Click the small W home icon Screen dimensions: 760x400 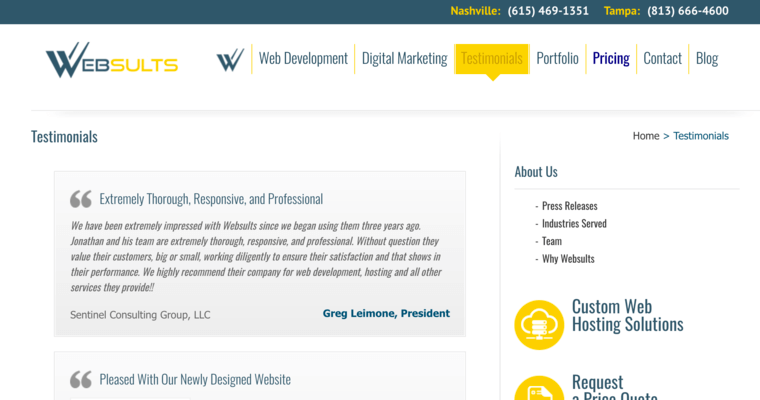(230, 60)
